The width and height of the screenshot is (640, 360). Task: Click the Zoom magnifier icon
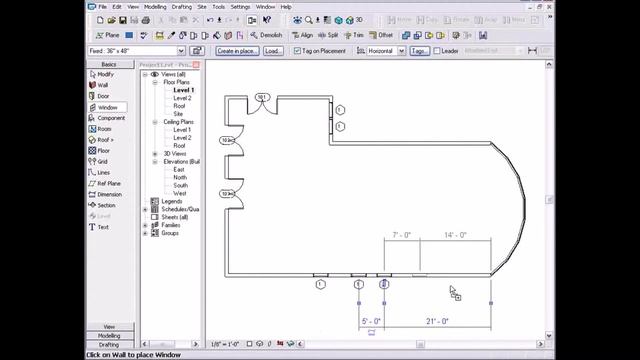(x=309, y=20)
